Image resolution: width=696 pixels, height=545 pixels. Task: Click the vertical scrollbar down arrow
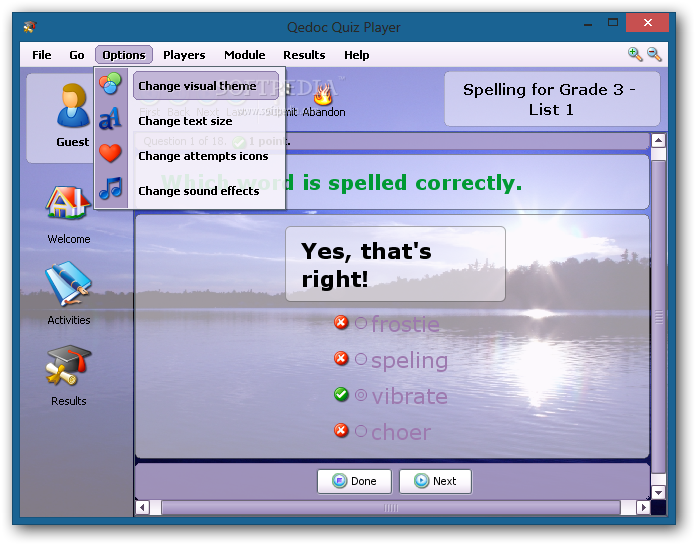coord(658,492)
